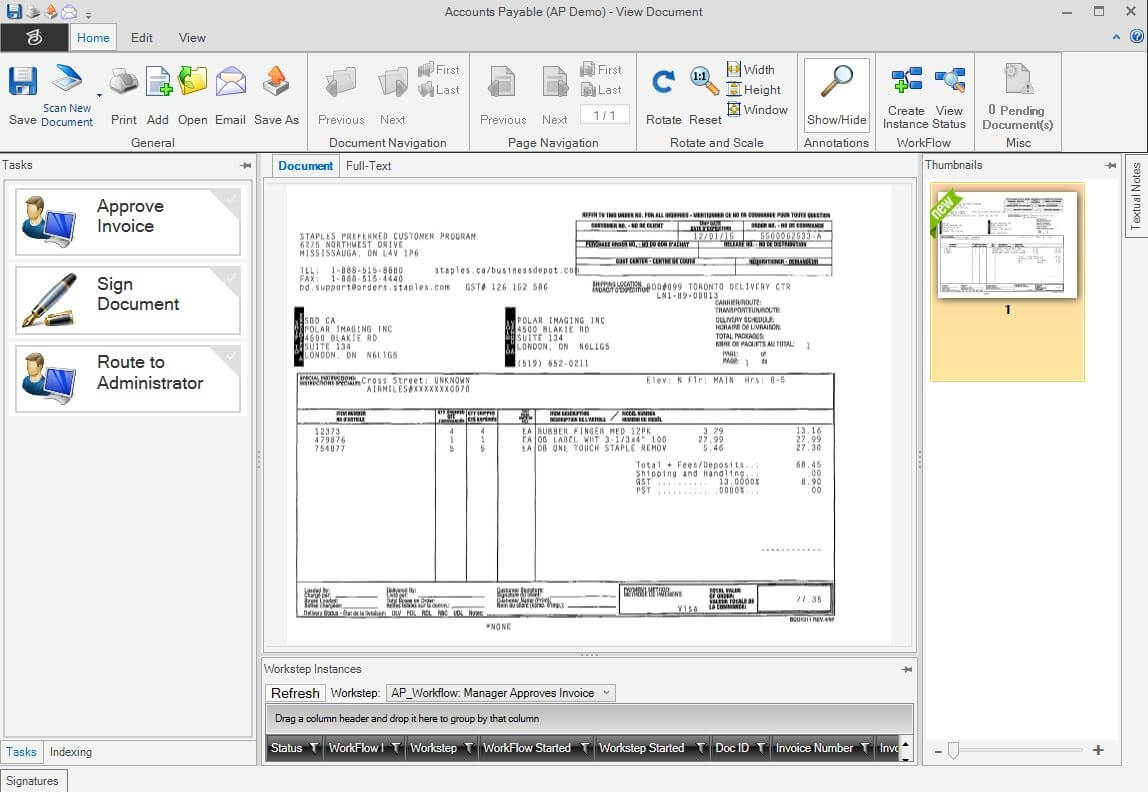Jump to First in Document Navigation

tap(439, 70)
